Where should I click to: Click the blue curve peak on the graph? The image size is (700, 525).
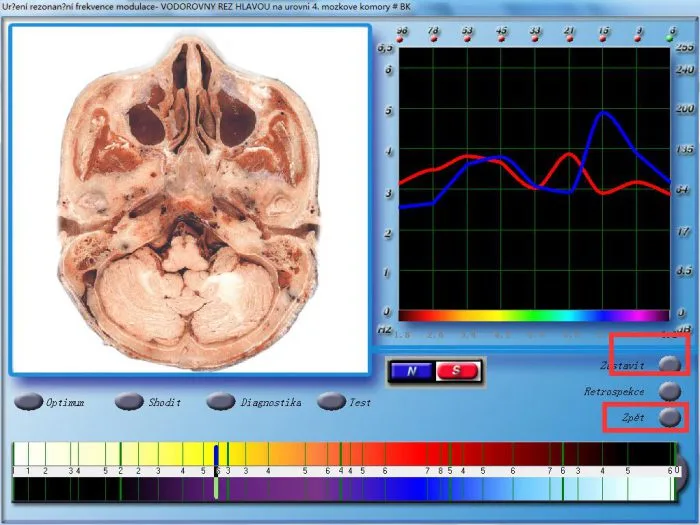(603, 113)
